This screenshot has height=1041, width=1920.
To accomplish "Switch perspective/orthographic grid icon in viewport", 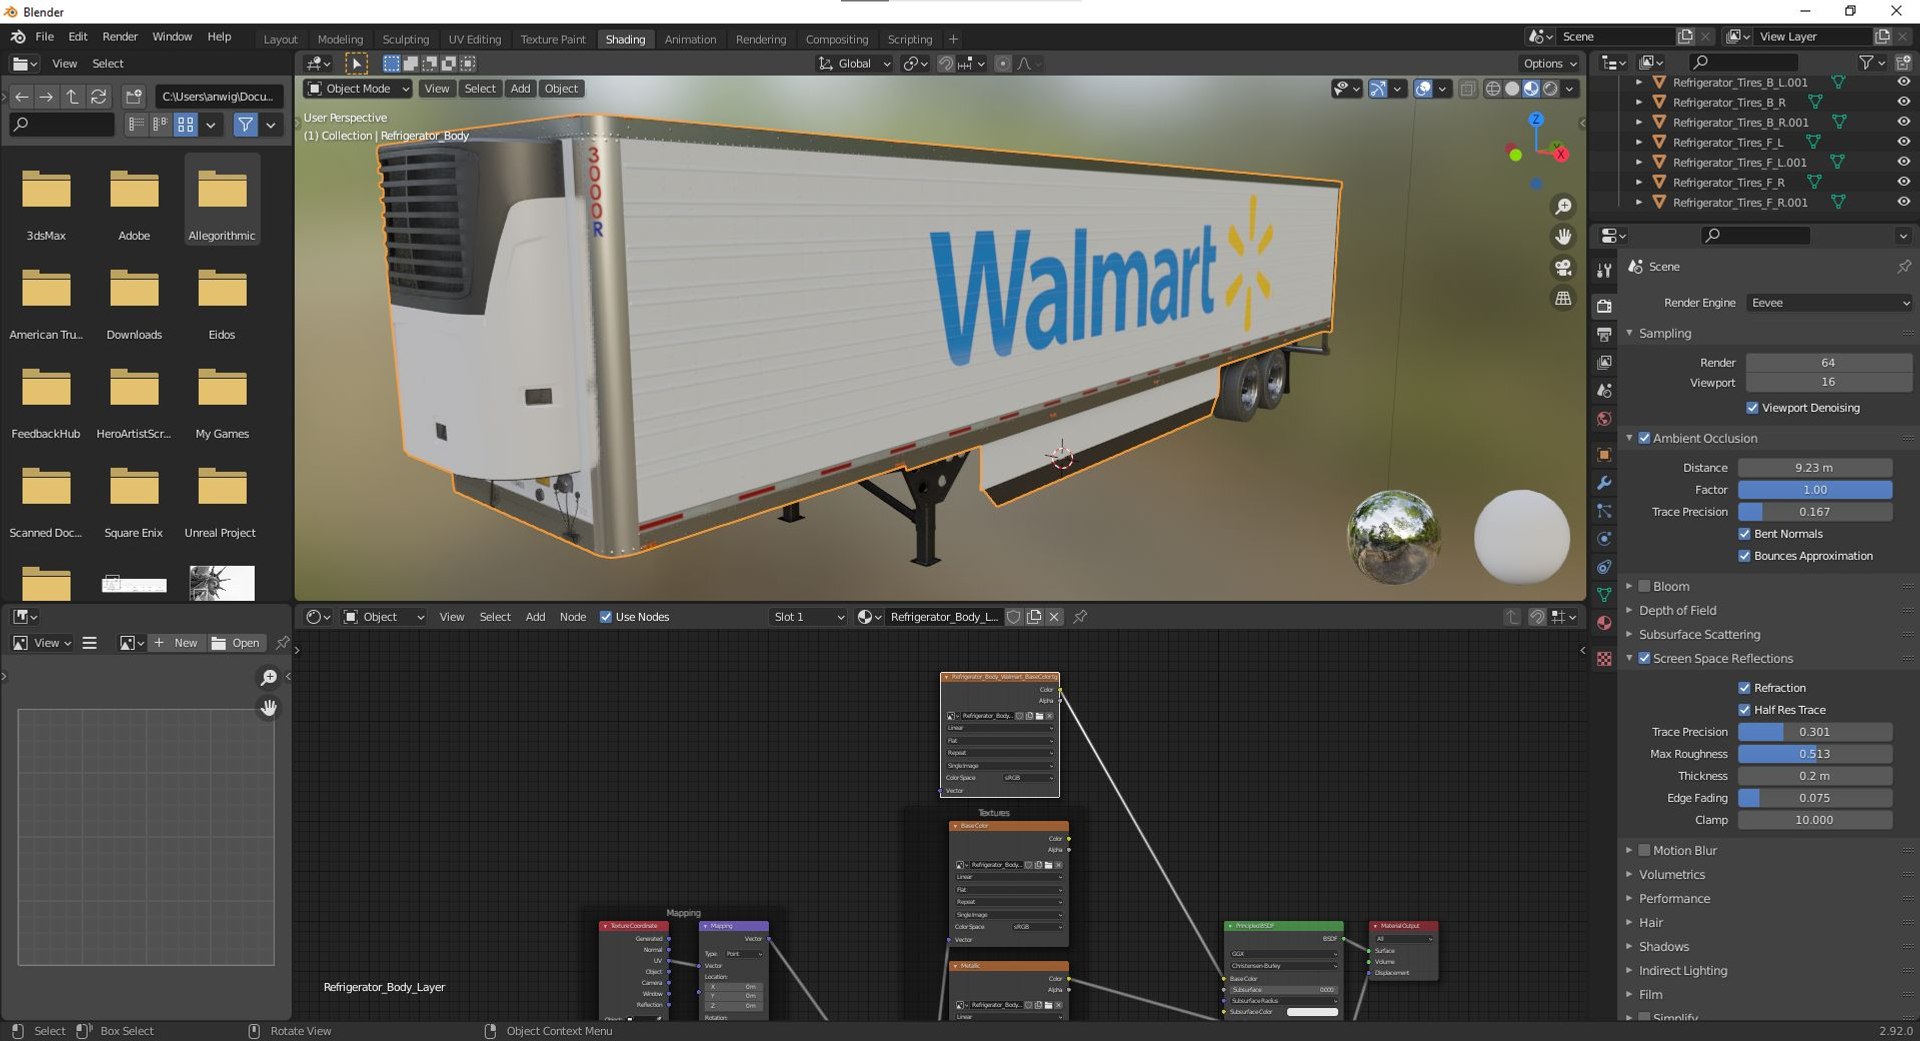I will pos(1562,299).
